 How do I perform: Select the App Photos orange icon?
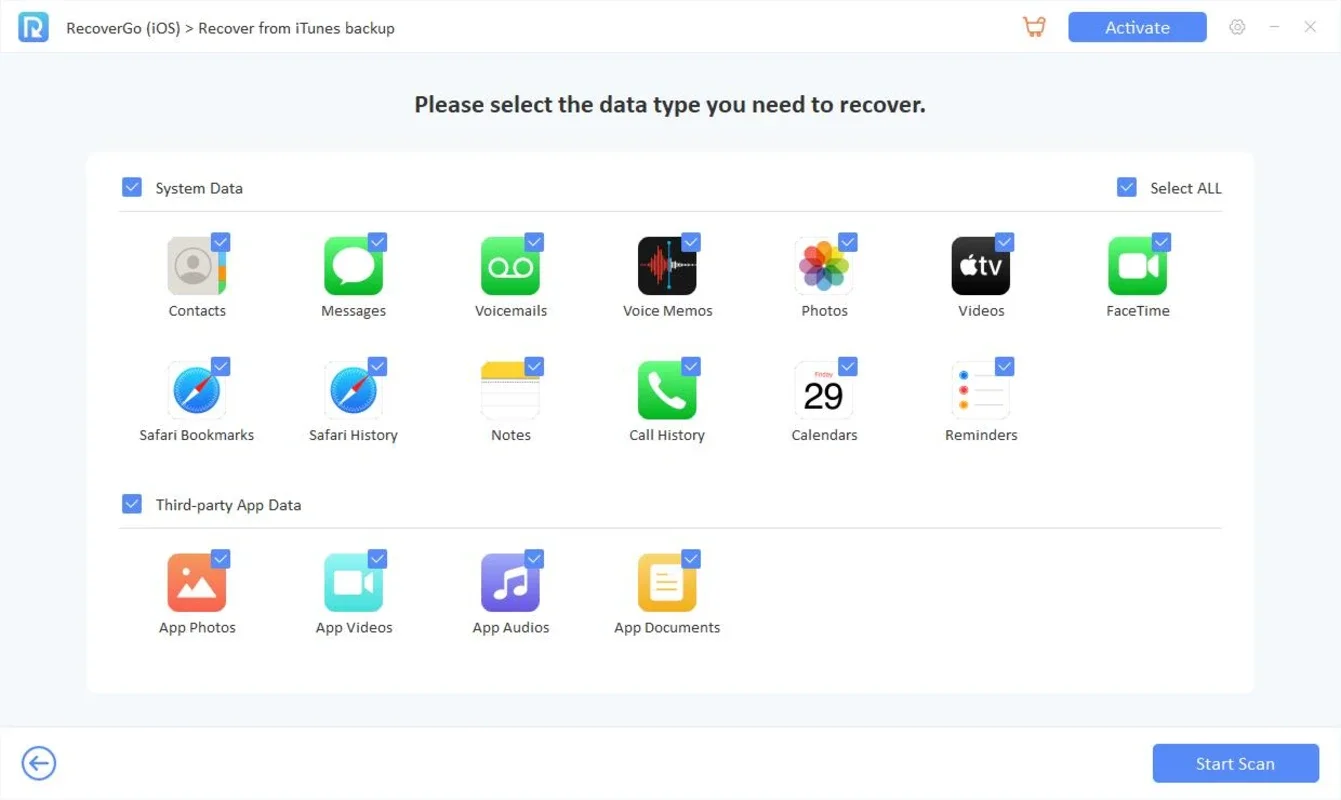[196, 583]
